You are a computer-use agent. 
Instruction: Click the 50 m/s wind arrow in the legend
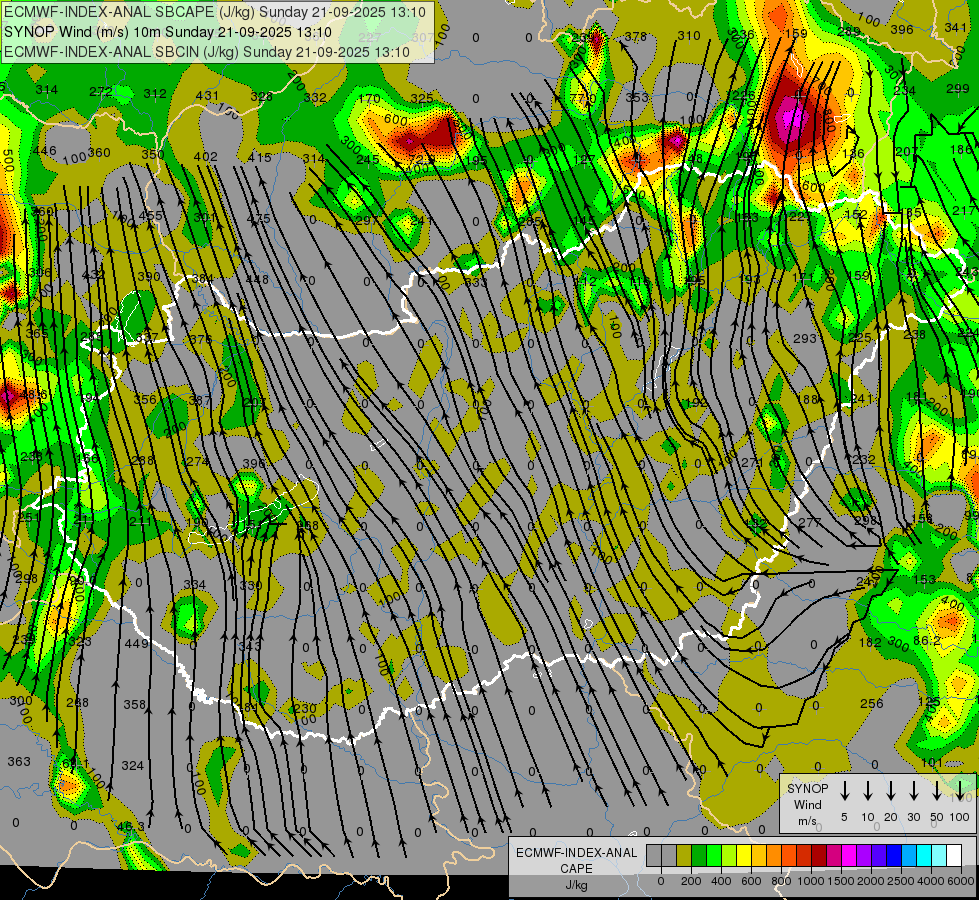(x=937, y=790)
